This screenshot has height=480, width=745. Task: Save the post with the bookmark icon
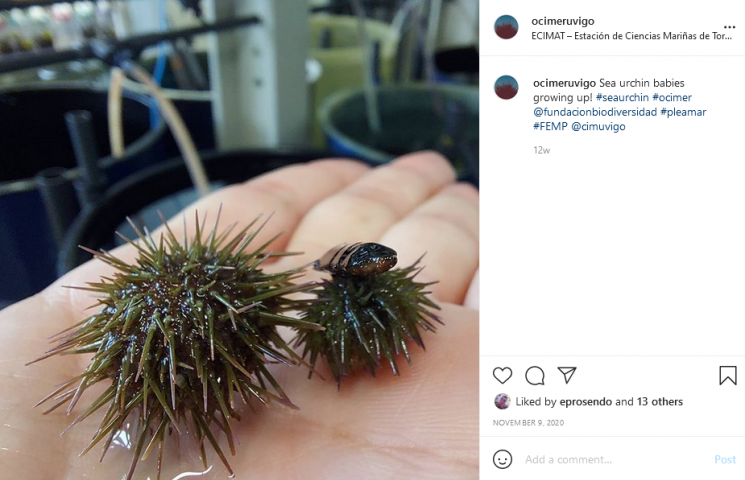[x=727, y=375]
